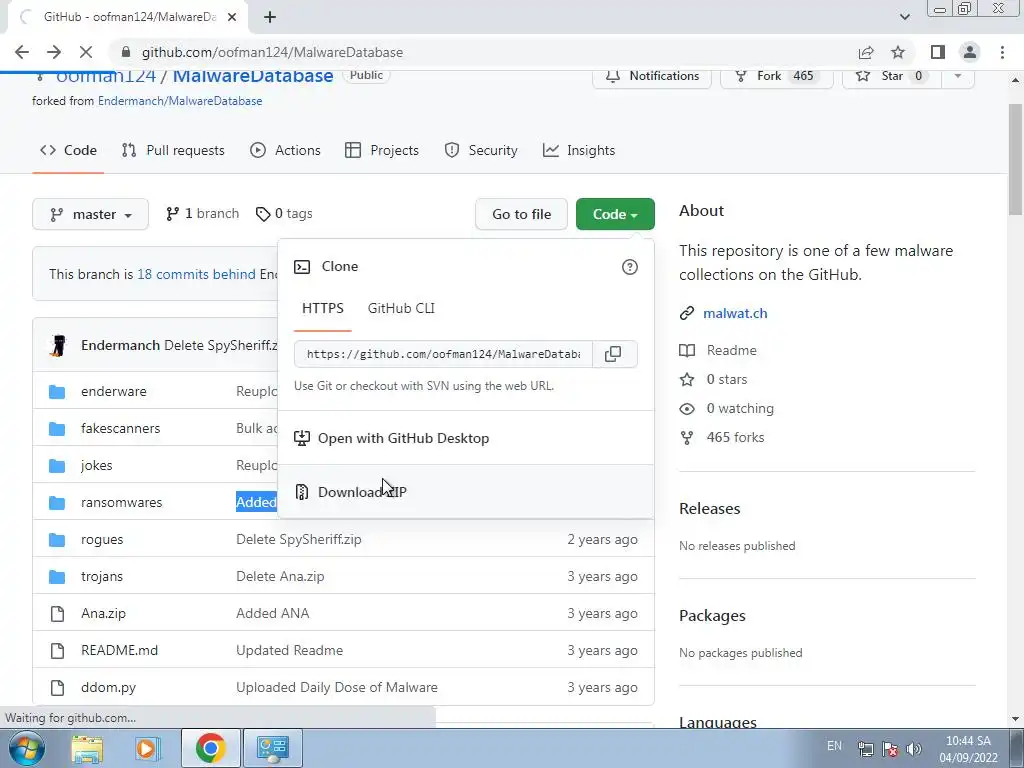Select the Code repository tab

pyautogui.click(x=68, y=150)
